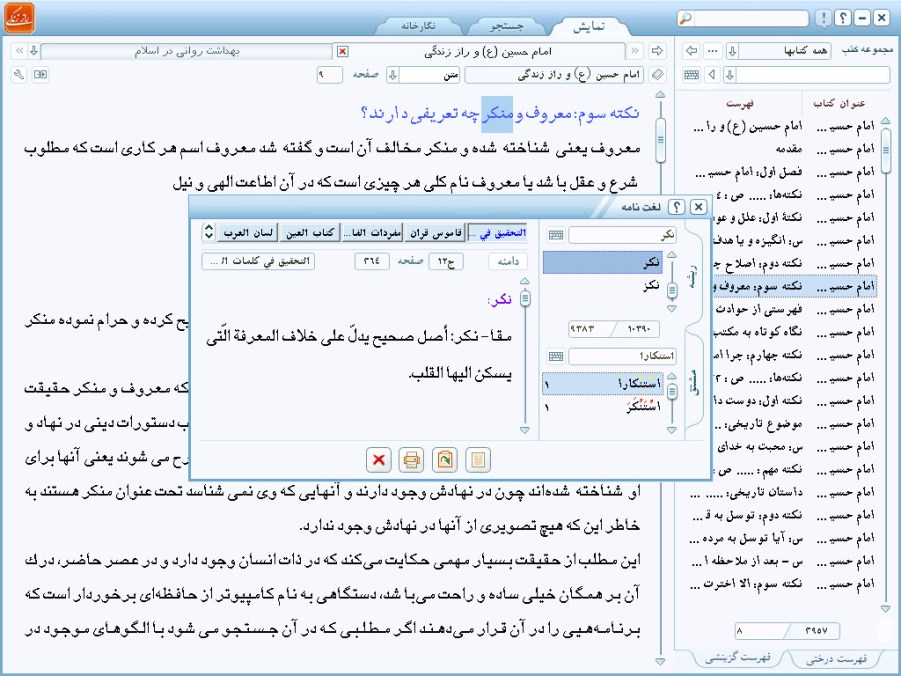The image size is (901, 676).
Task: Click the double chevron beside the امام حسین tab
Action: point(635,51)
